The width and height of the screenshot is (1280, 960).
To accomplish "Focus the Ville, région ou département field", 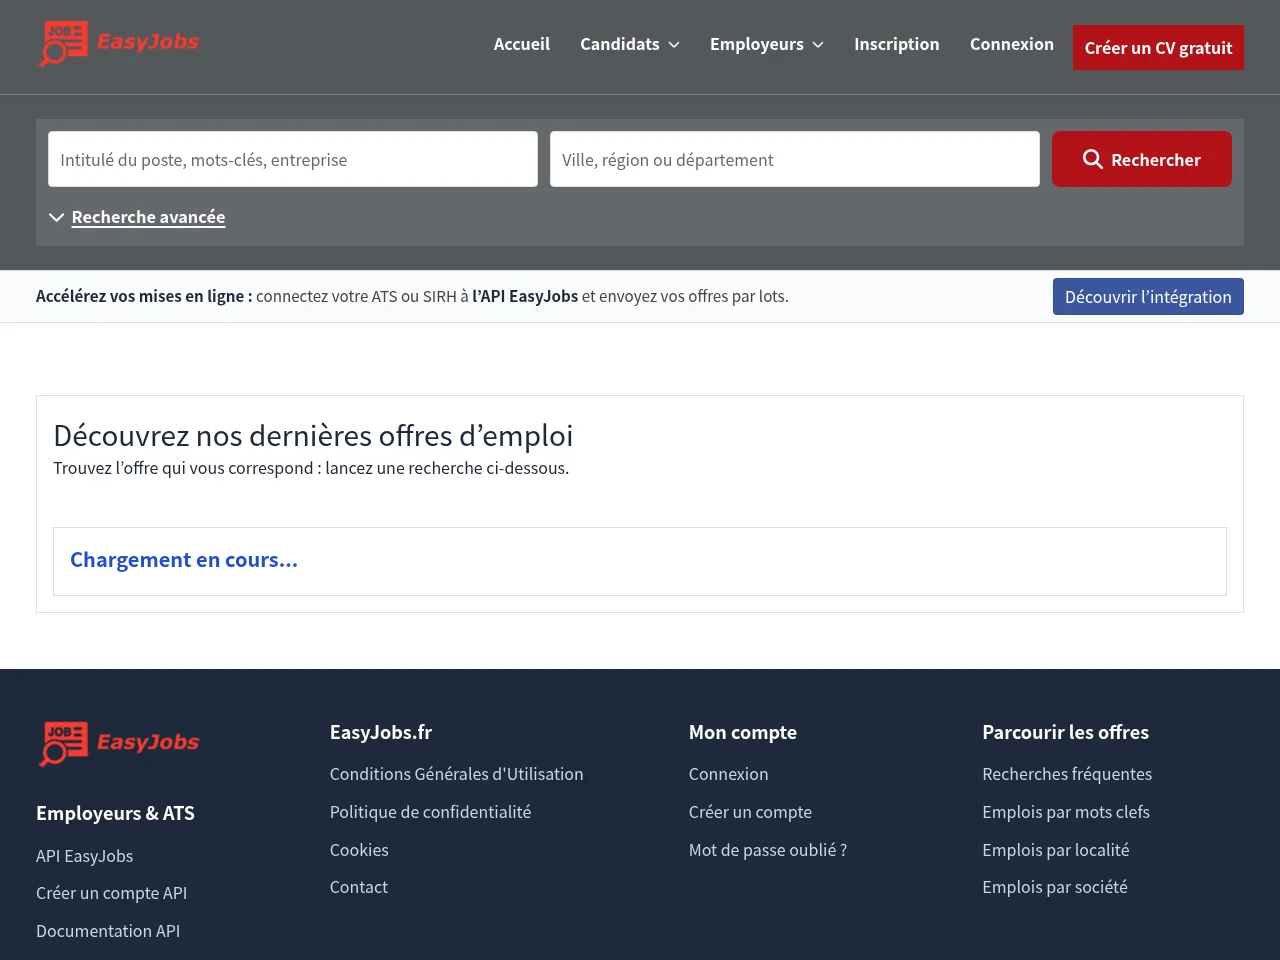I will coord(795,159).
